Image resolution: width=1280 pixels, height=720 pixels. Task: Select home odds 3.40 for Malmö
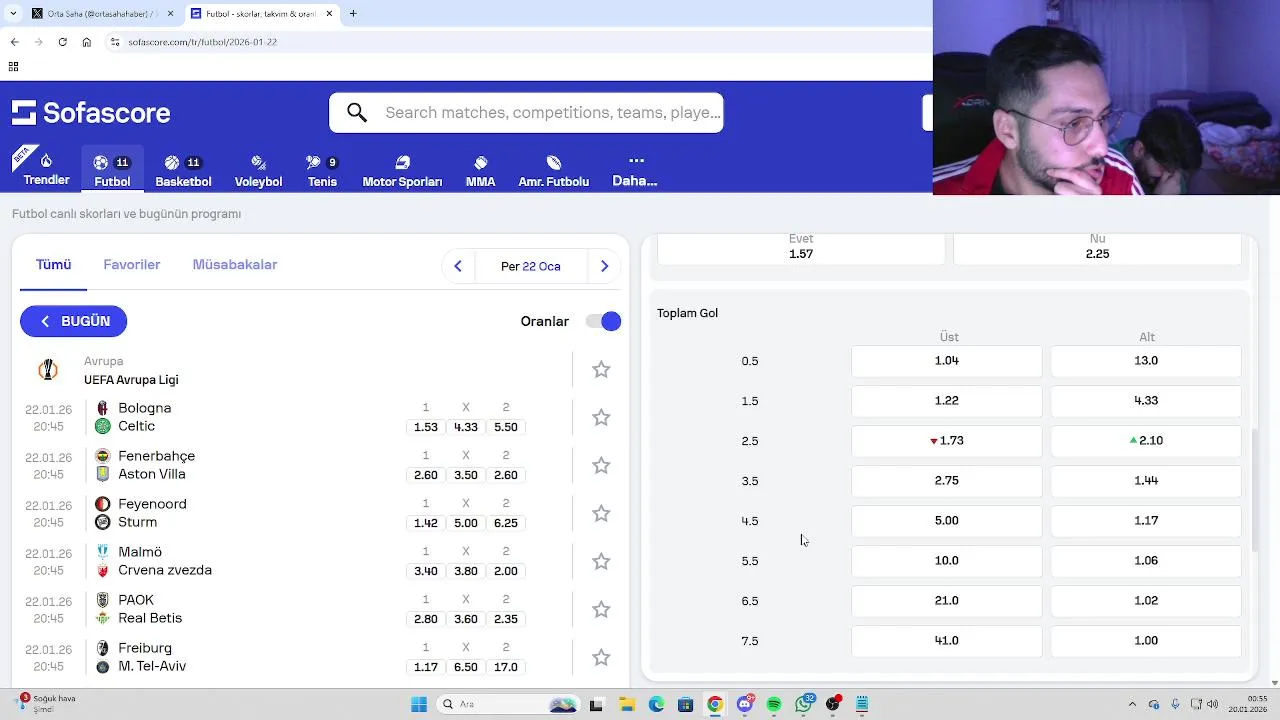click(426, 571)
